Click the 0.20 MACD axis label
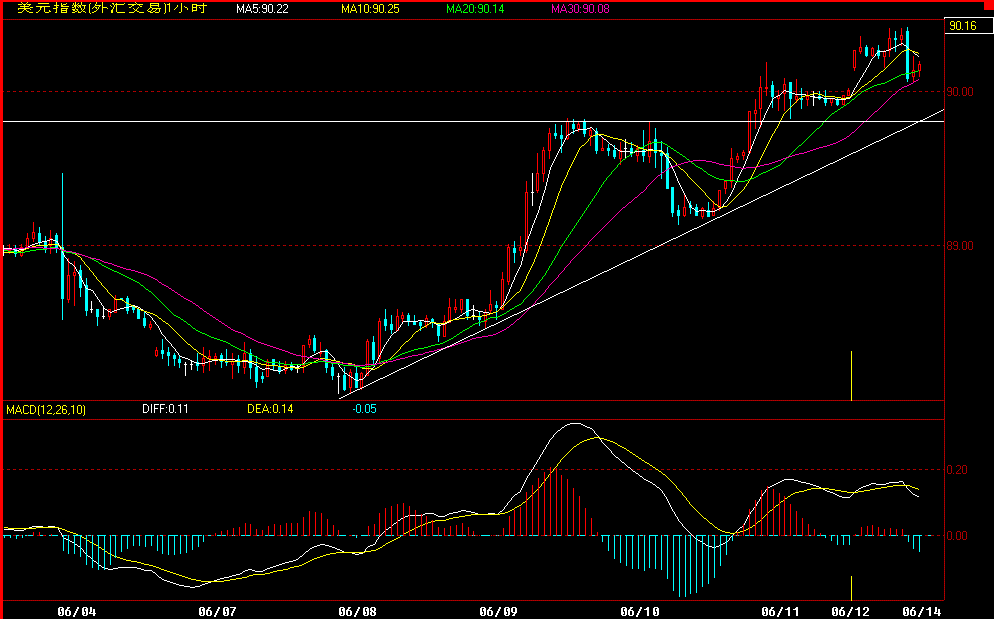 point(958,469)
